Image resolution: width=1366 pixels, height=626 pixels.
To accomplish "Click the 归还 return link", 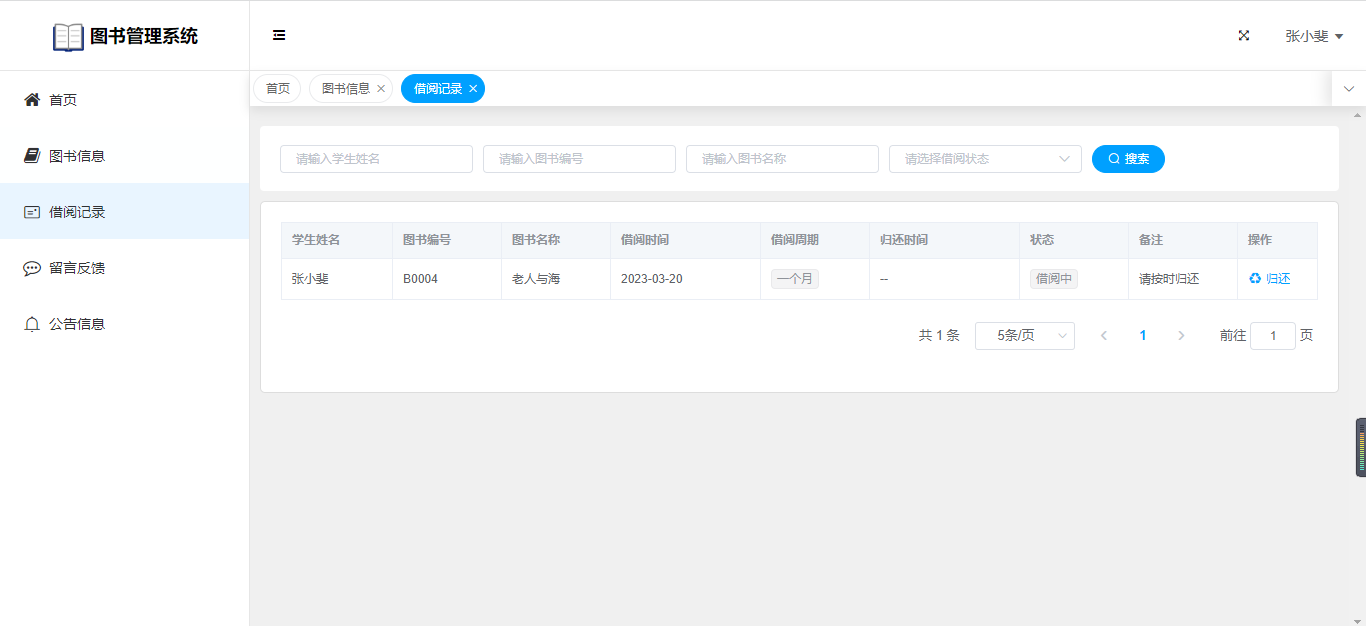I will coord(1270,279).
